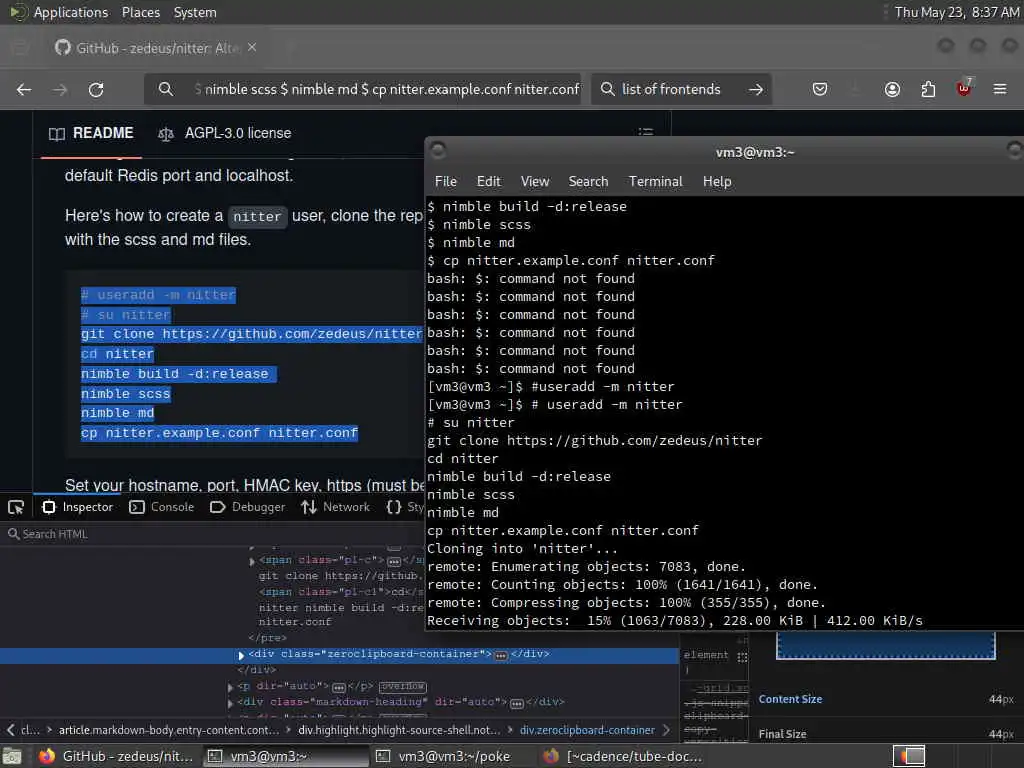Image resolution: width=1024 pixels, height=768 pixels.
Task: Expand the zeroclipboard-container div node
Action: tap(241, 655)
